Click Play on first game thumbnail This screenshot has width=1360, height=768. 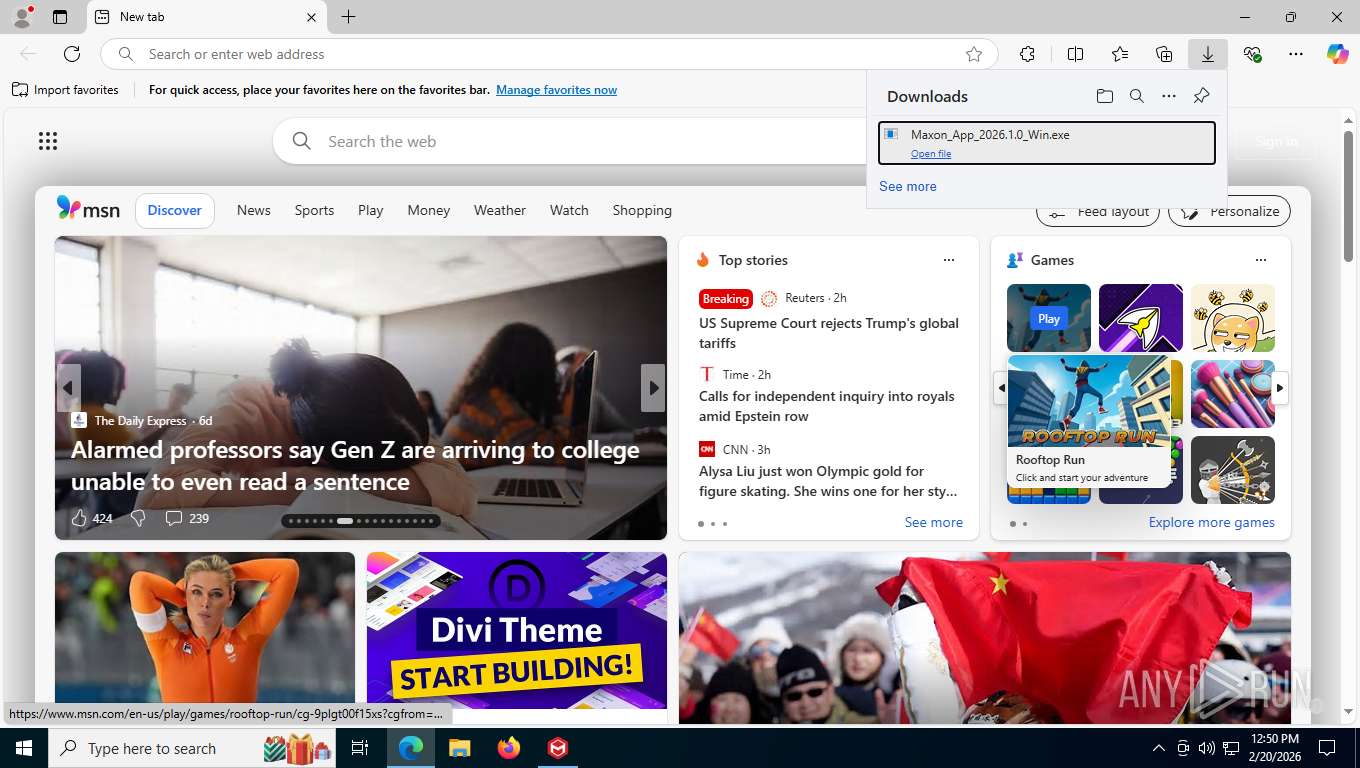[1049, 318]
